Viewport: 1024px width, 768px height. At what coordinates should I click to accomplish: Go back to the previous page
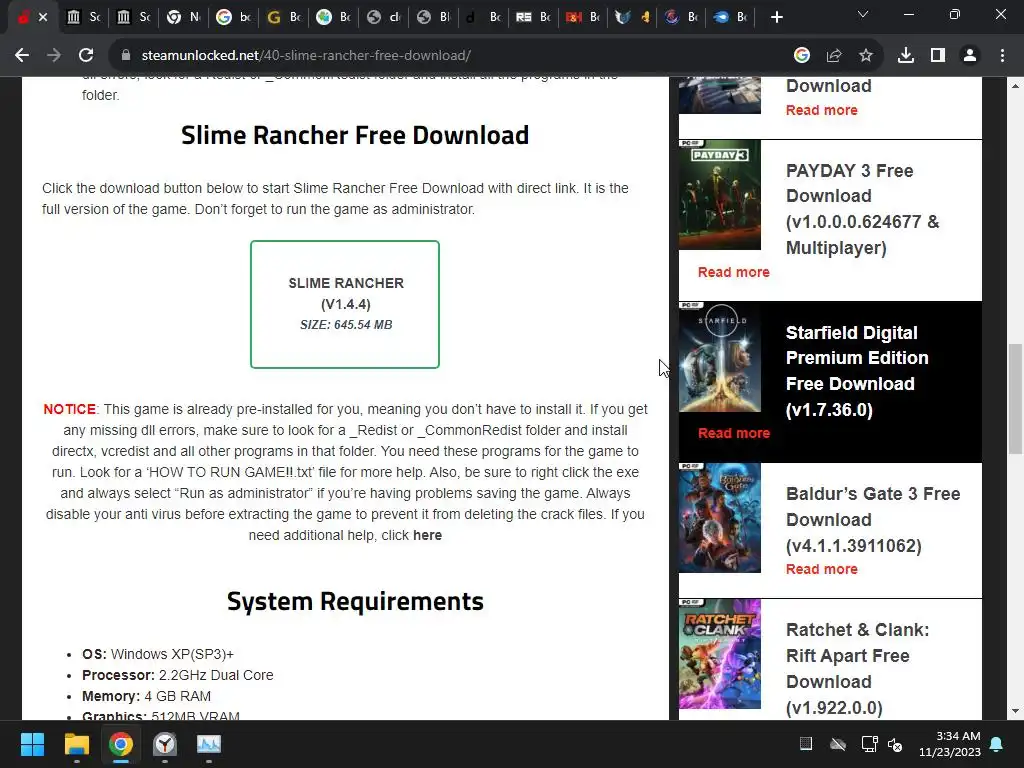22,56
